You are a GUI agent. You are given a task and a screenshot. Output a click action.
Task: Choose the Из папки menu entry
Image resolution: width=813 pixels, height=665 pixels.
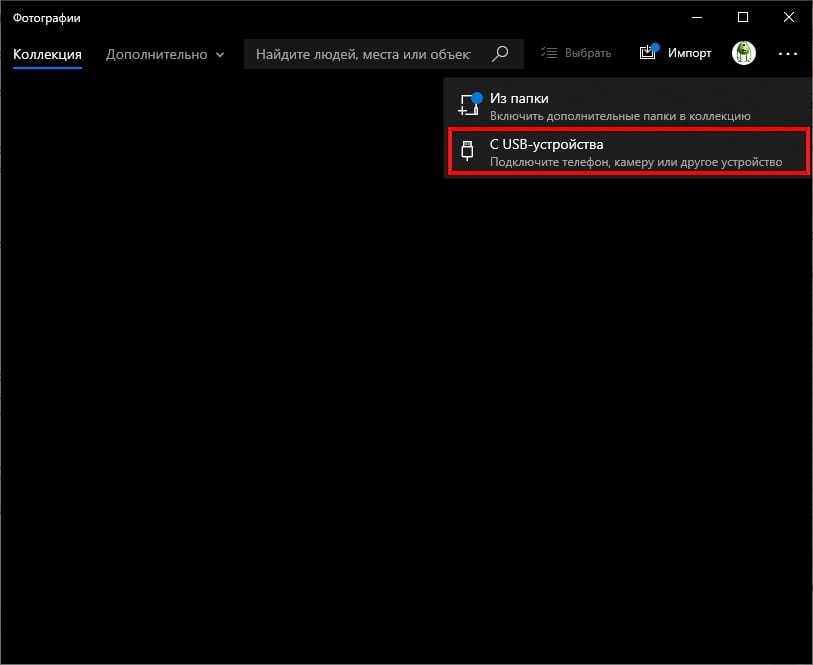coord(519,98)
